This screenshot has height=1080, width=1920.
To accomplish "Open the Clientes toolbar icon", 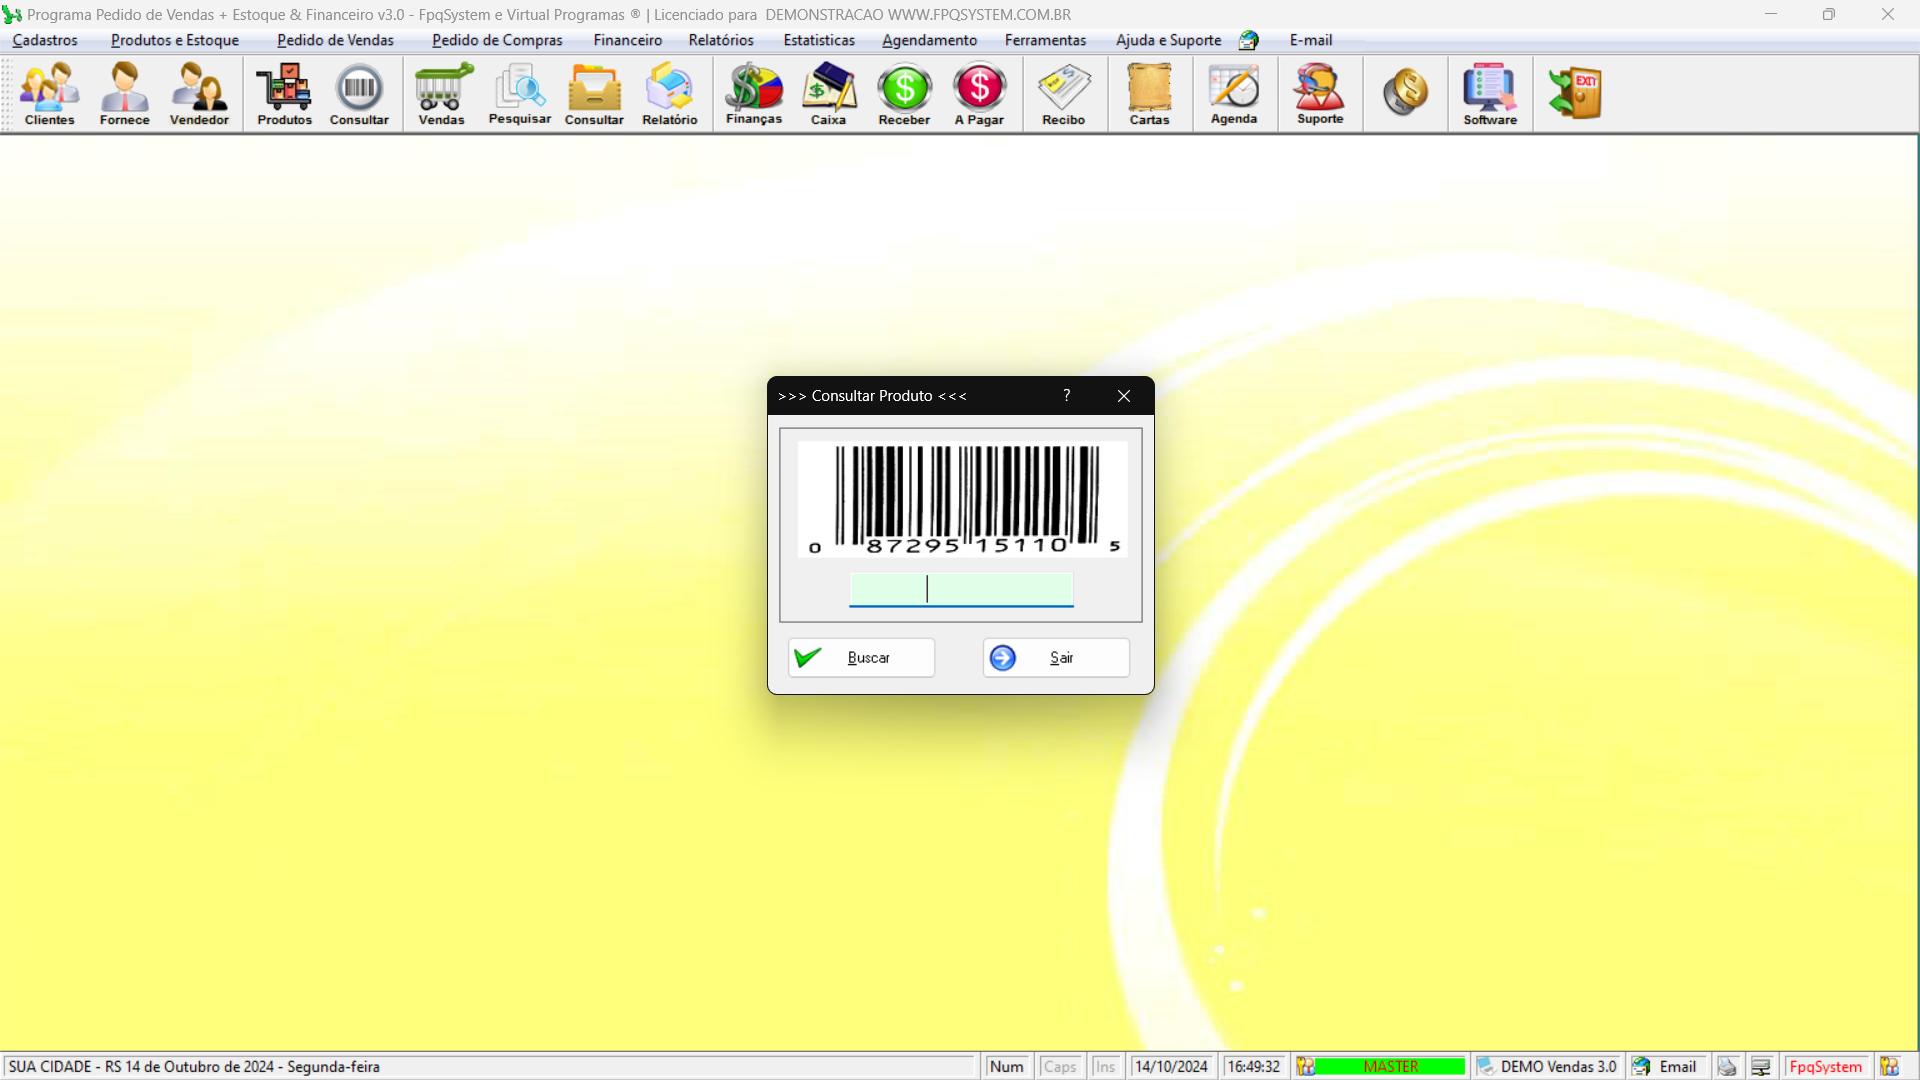I will point(49,94).
